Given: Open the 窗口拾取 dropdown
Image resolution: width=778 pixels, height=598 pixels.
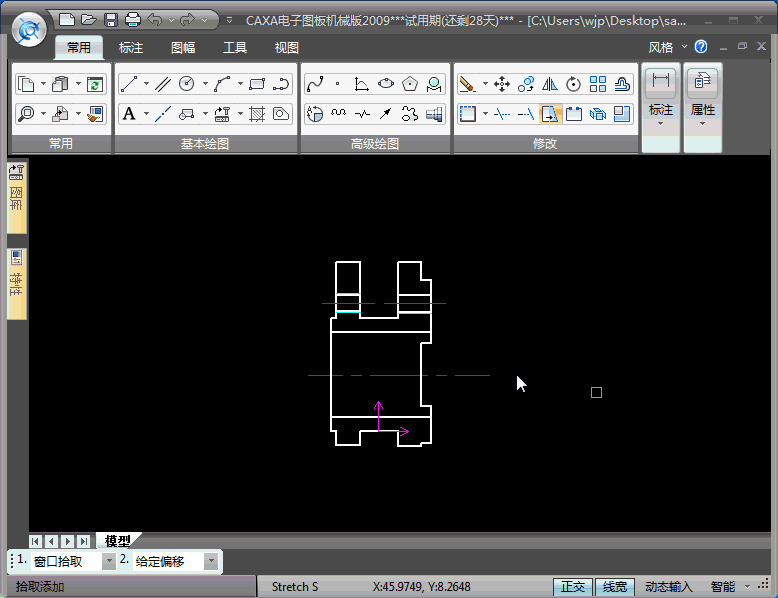Looking at the screenshot, I should [x=108, y=562].
